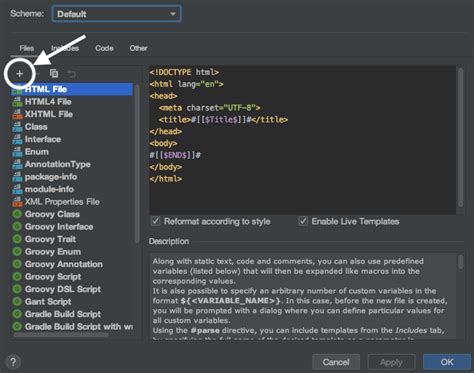Select the XHTML File list entry
Image resolution: width=474 pixels, height=373 pixels.
pos(49,114)
